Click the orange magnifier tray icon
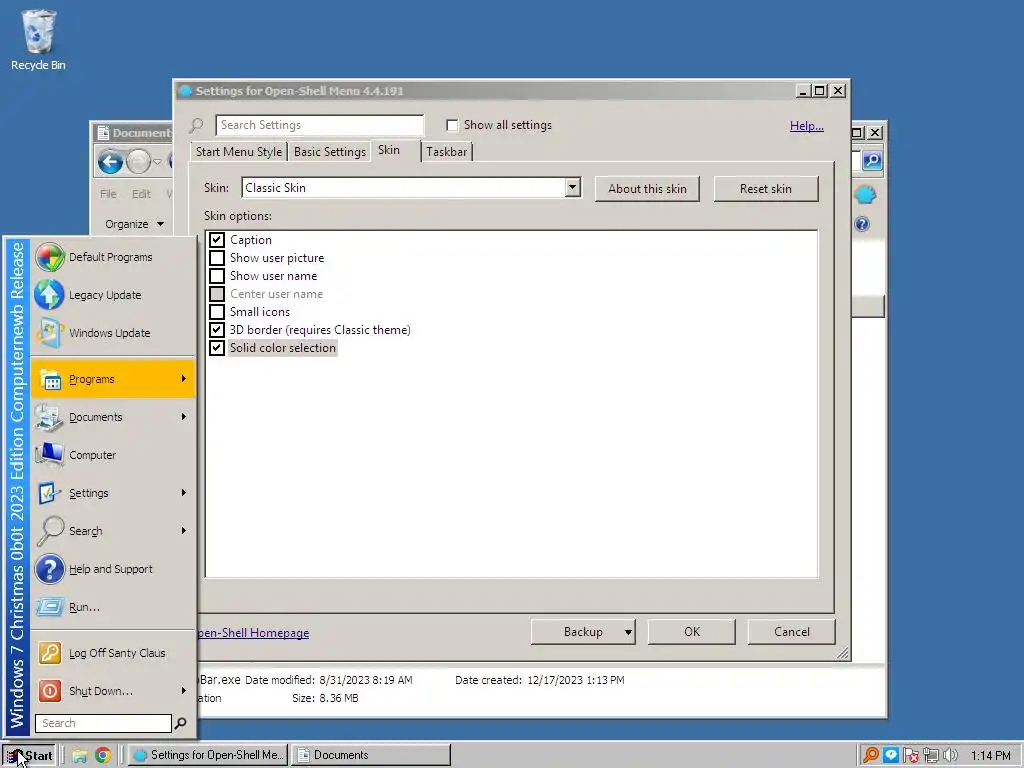Image resolution: width=1024 pixels, height=768 pixels. coord(871,756)
